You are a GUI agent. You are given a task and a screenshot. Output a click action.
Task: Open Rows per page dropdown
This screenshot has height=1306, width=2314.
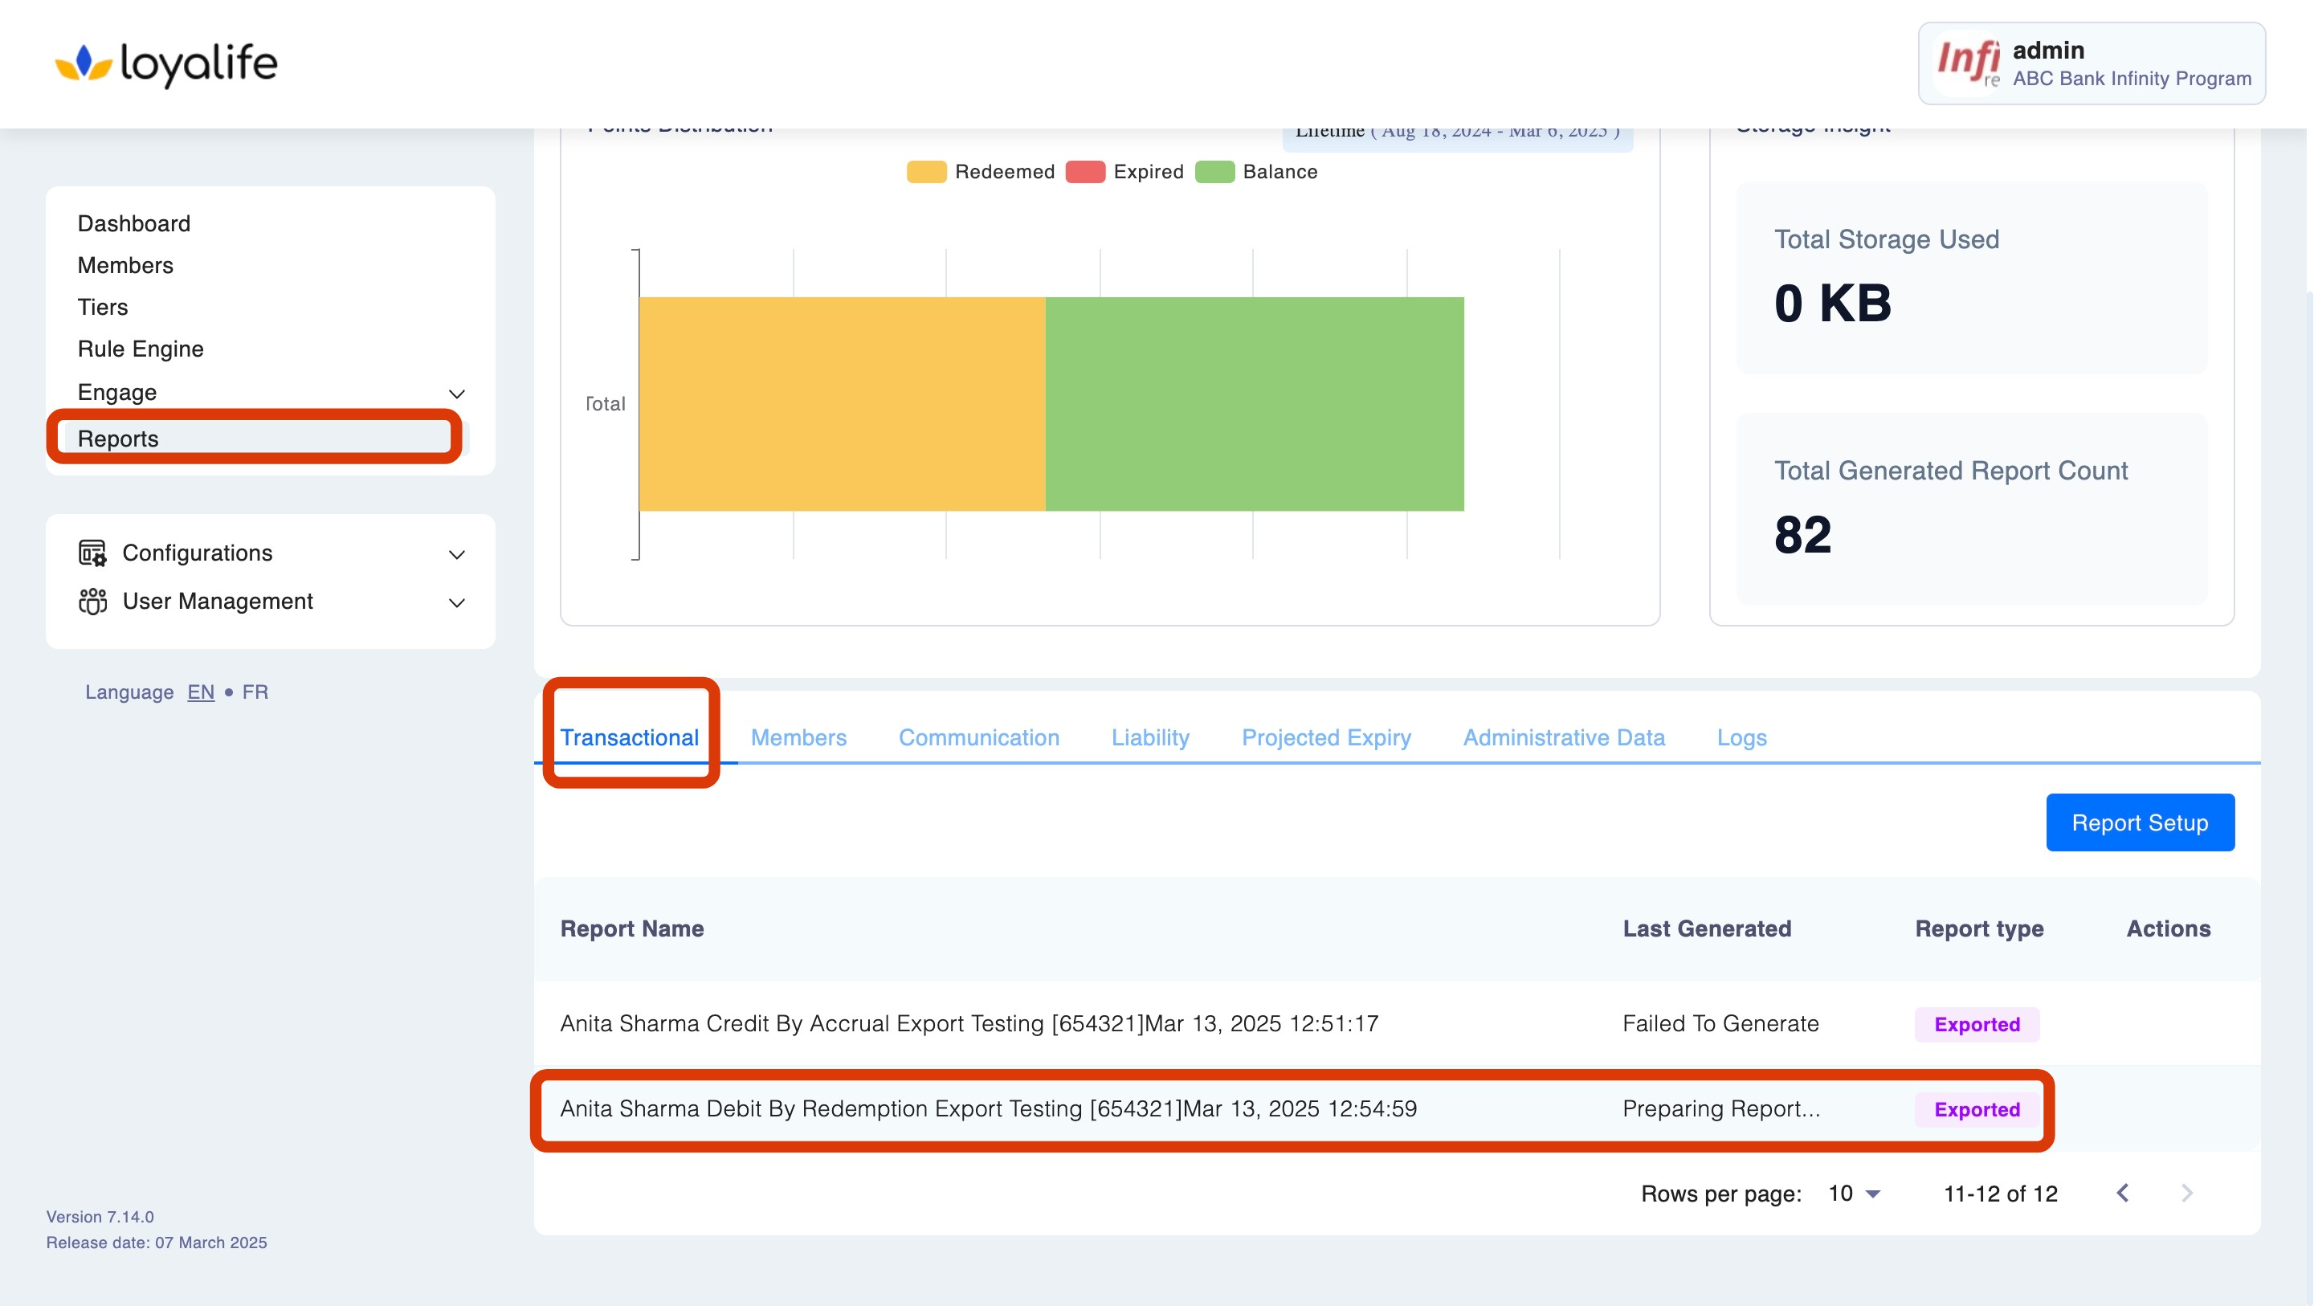(1855, 1193)
